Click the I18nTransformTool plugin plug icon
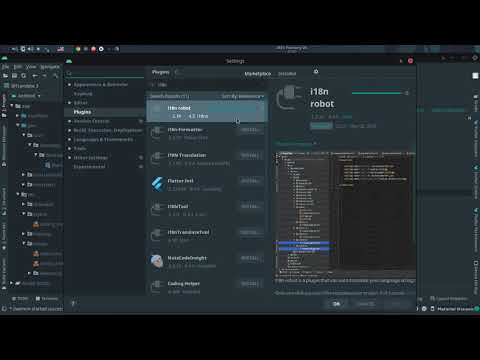 157,236
